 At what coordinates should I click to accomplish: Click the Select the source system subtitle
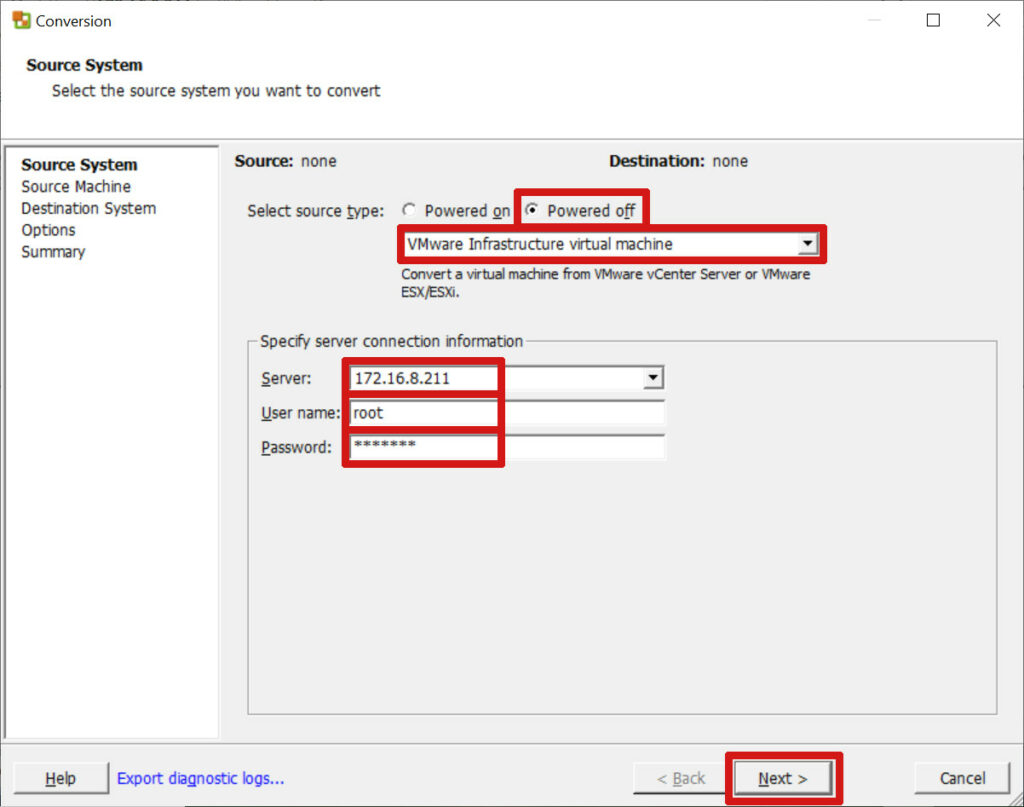216,91
